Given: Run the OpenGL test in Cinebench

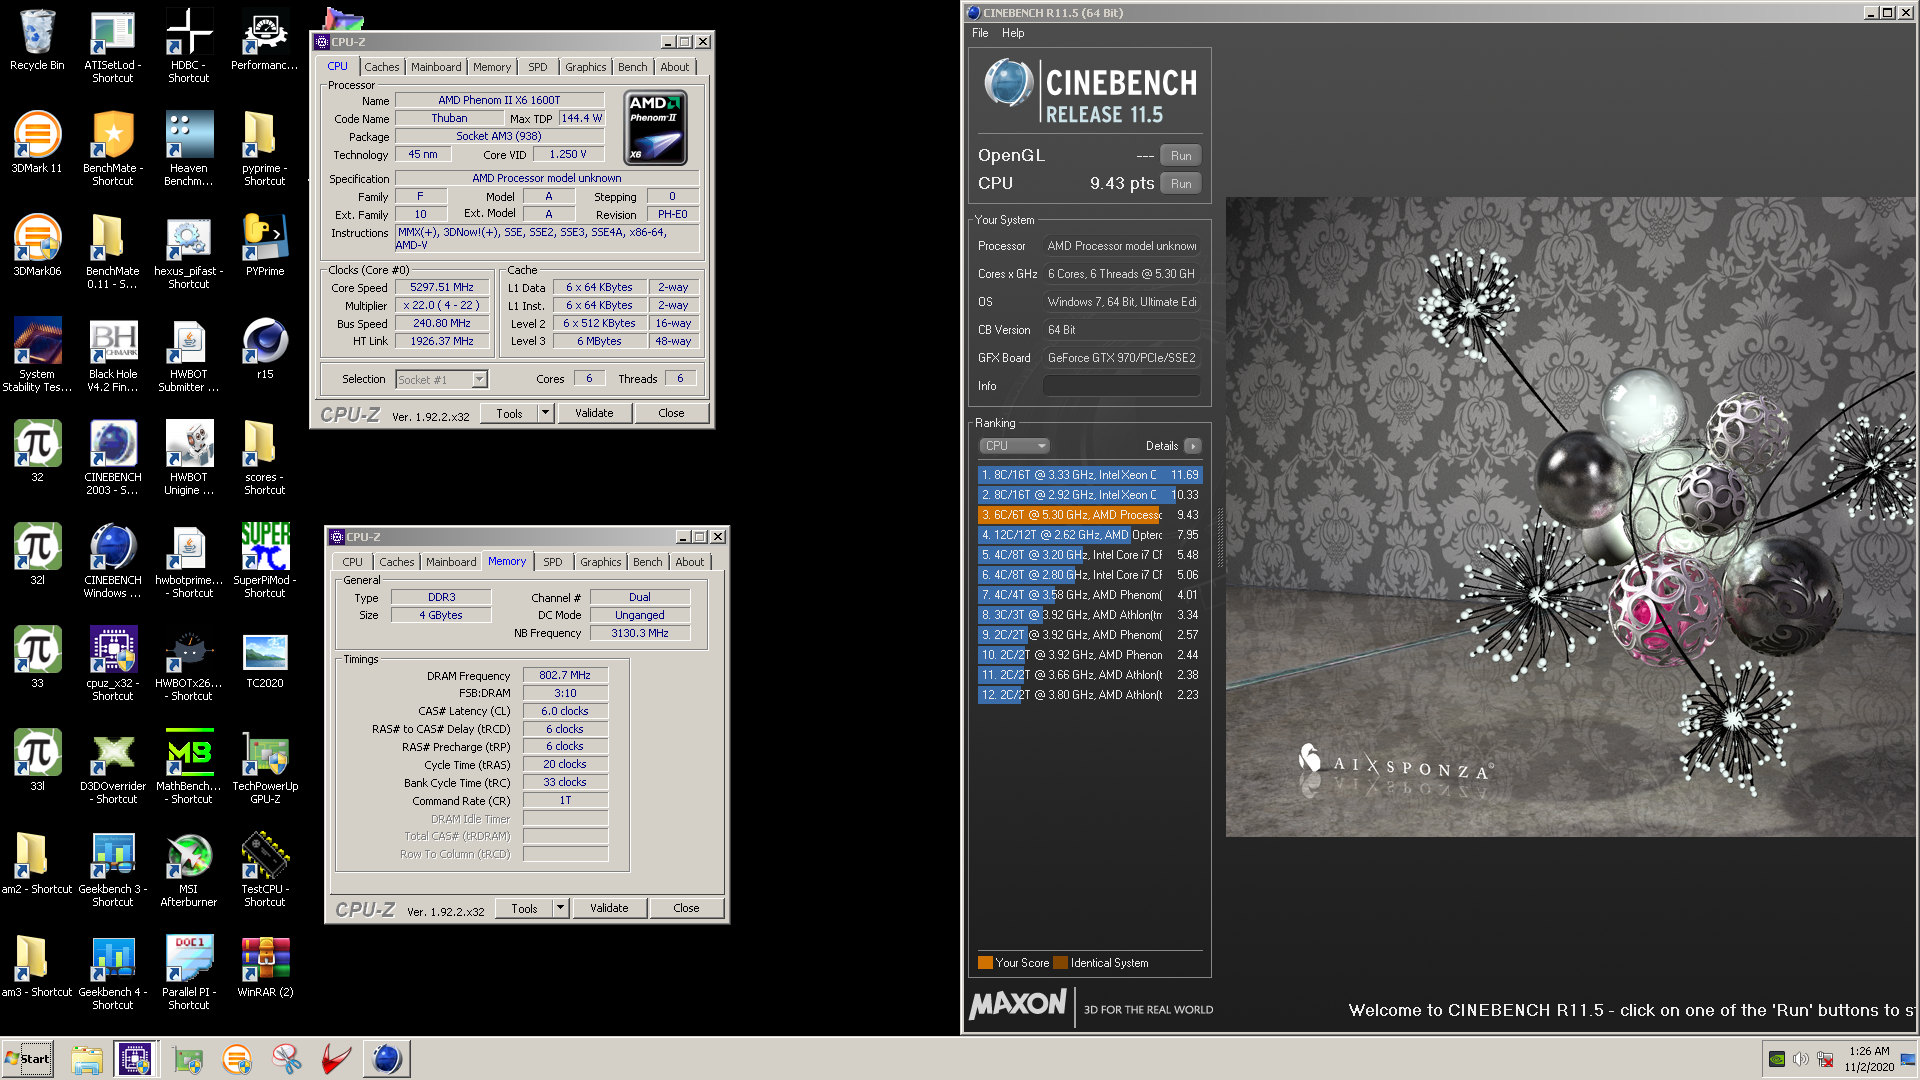Looking at the screenshot, I should (1181, 156).
